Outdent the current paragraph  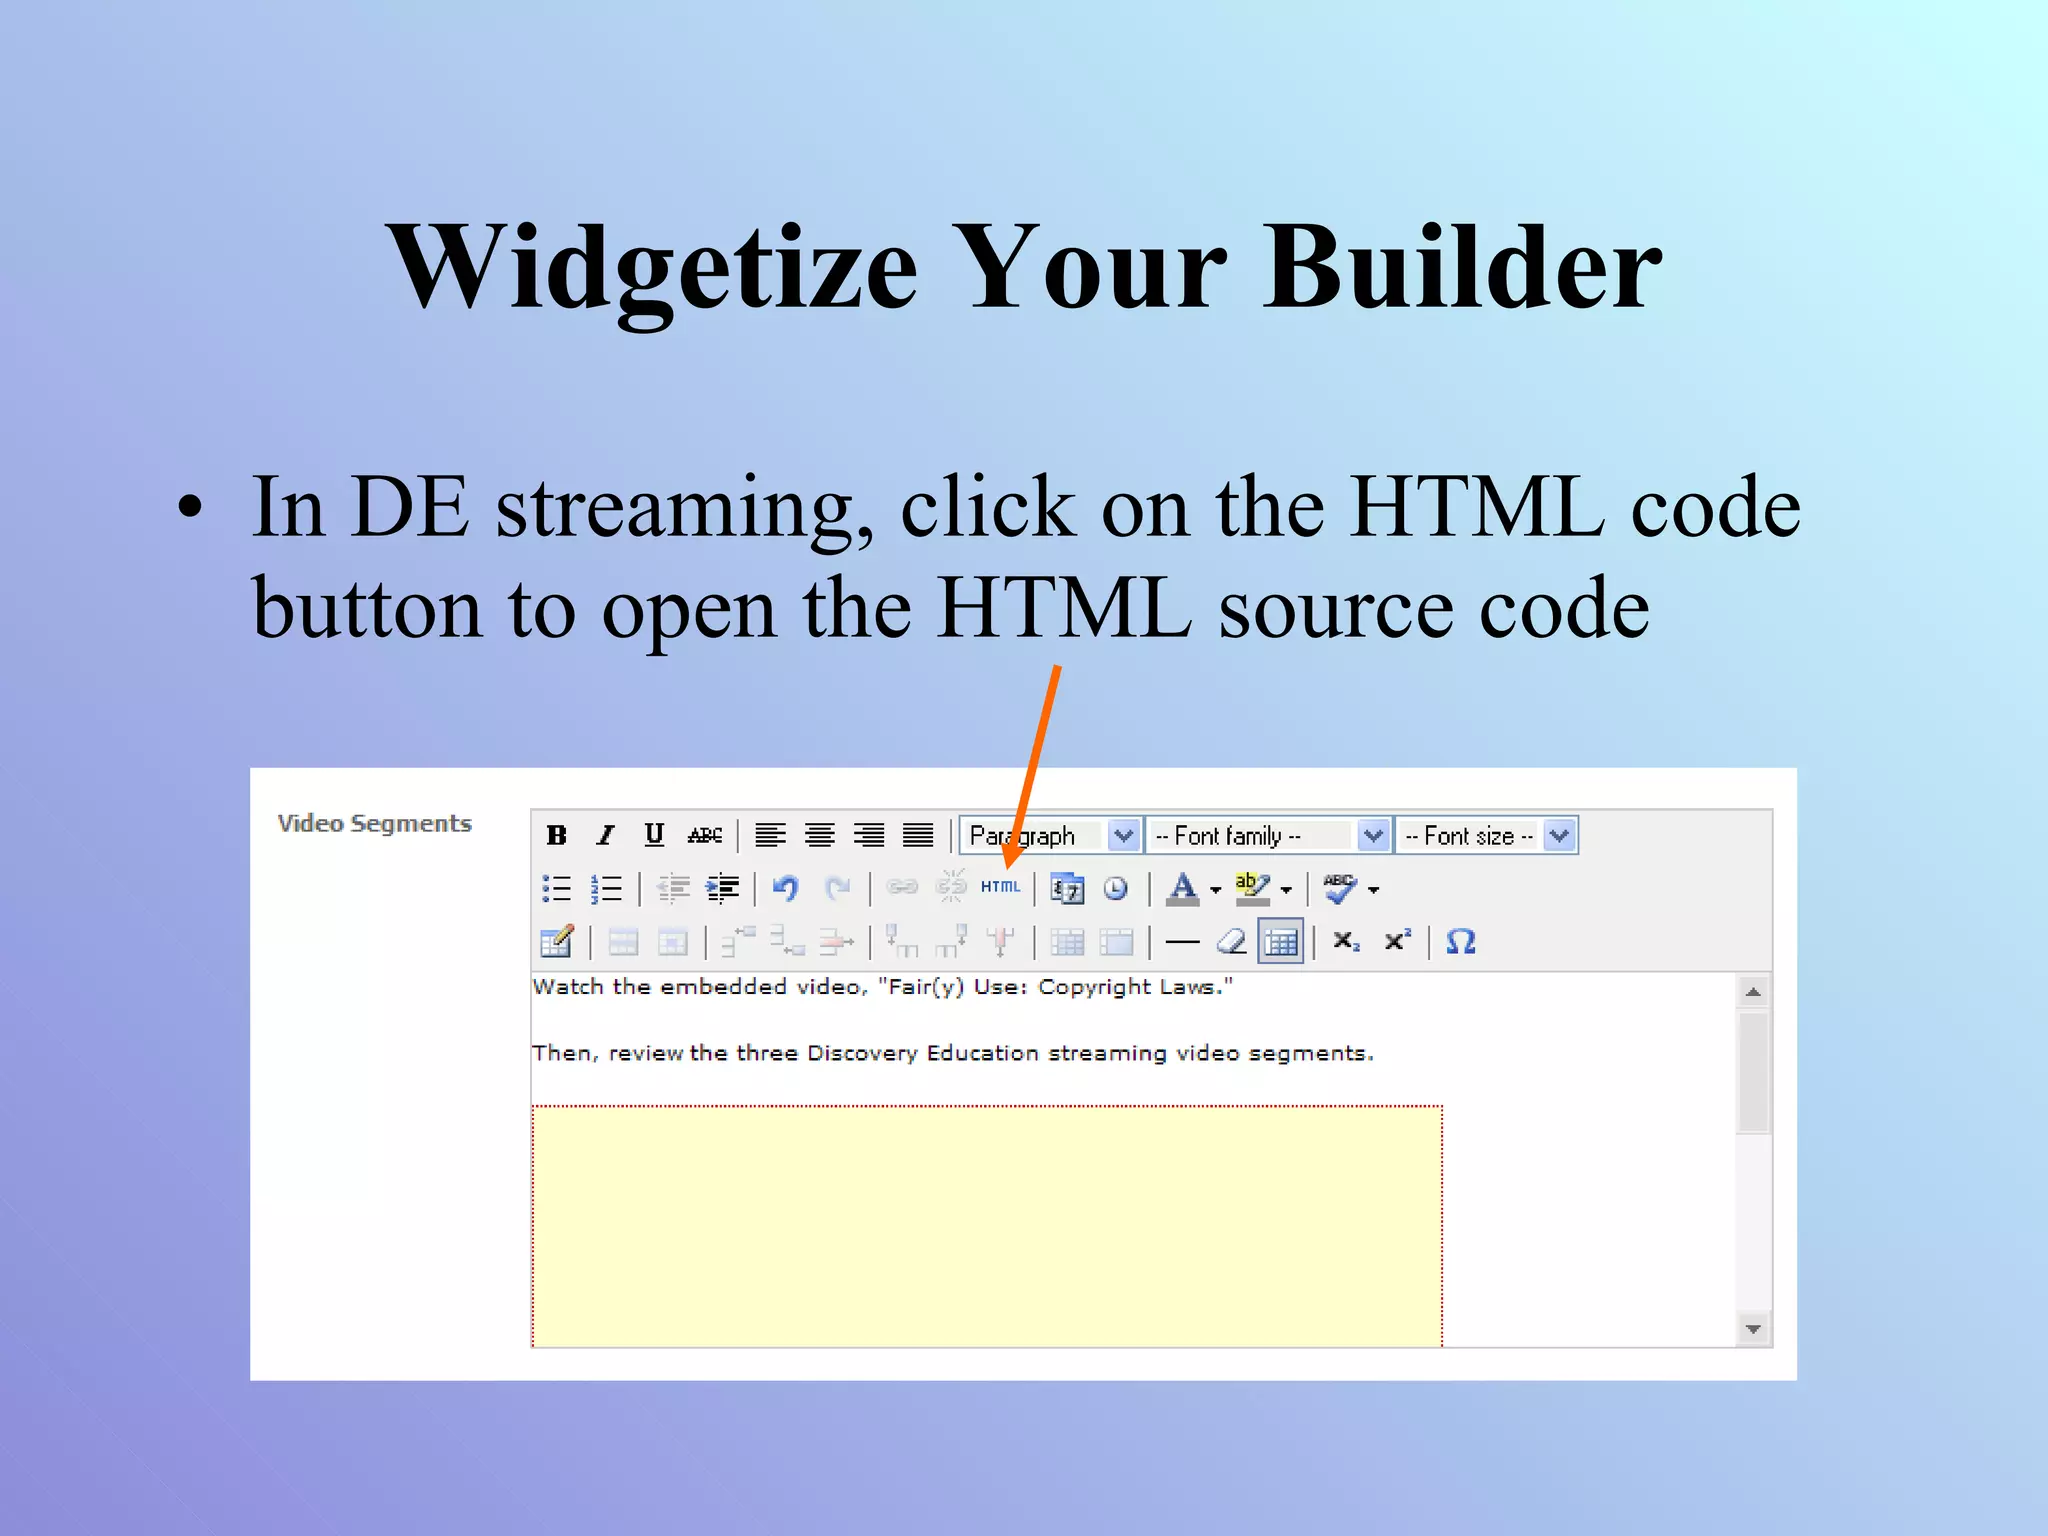(674, 888)
